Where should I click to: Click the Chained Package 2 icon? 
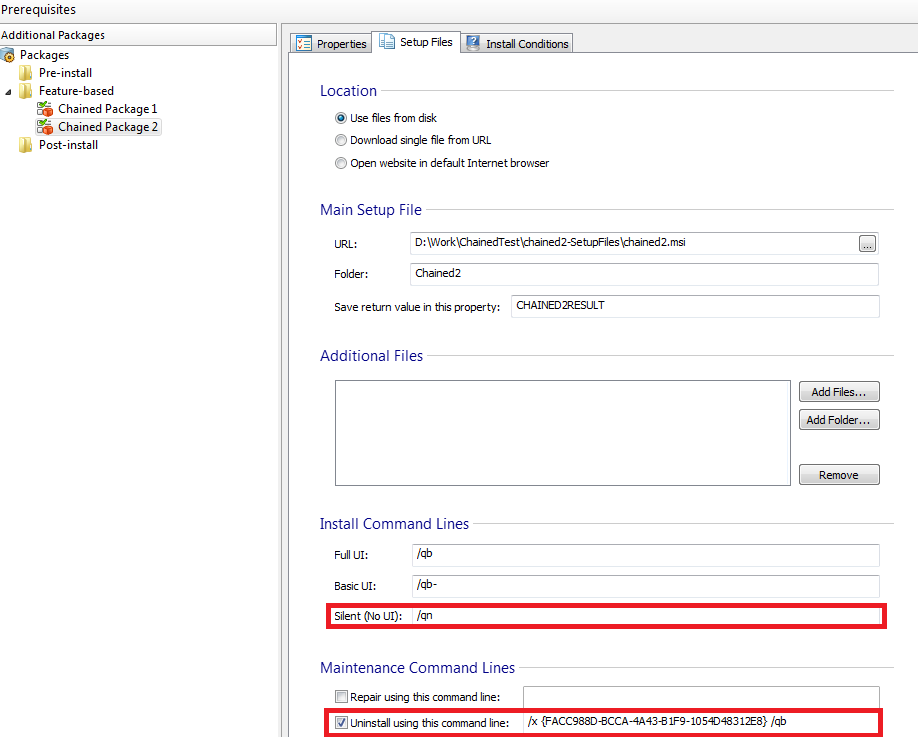pyautogui.click(x=45, y=127)
